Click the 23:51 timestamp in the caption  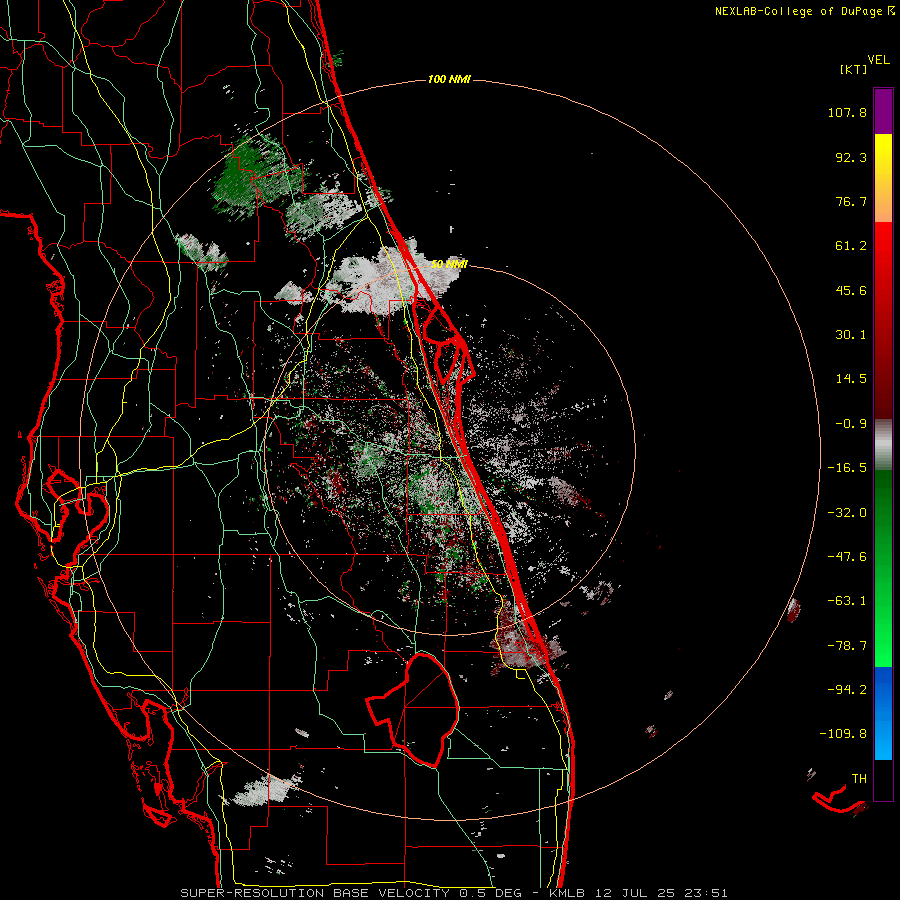pos(706,893)
